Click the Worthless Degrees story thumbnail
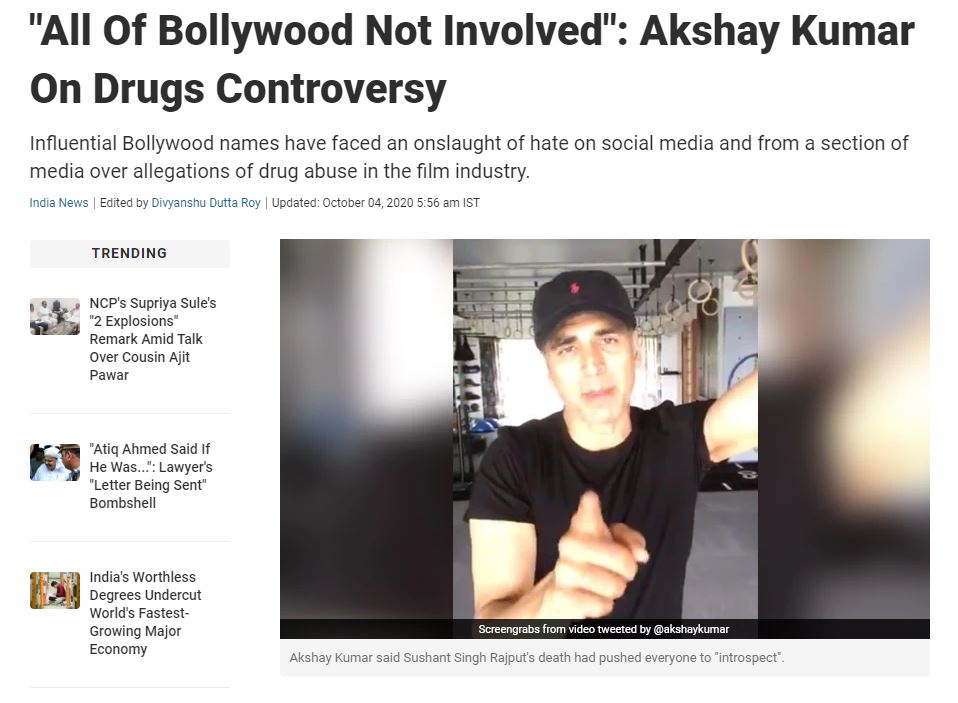Screen dimensions: 958x703 click(55, 590)
